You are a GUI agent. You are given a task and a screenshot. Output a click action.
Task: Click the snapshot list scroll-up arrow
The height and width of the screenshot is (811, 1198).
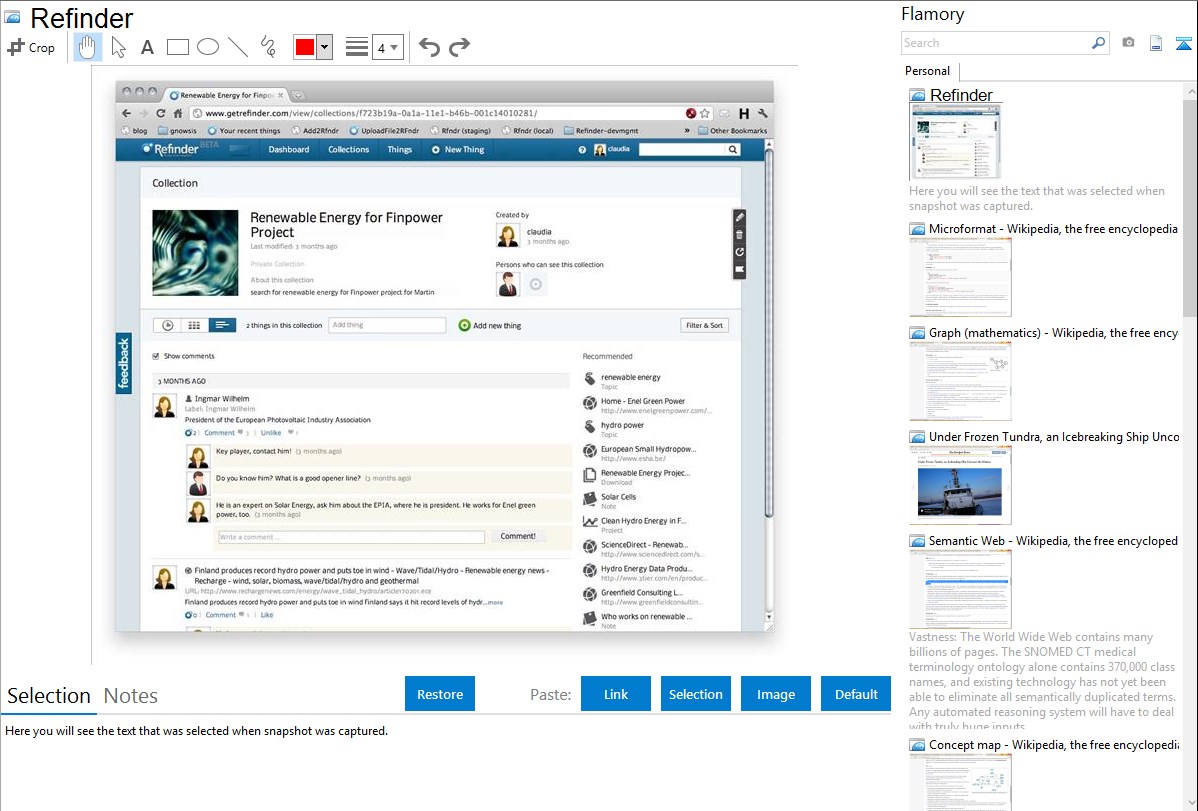coord(1191,91)
